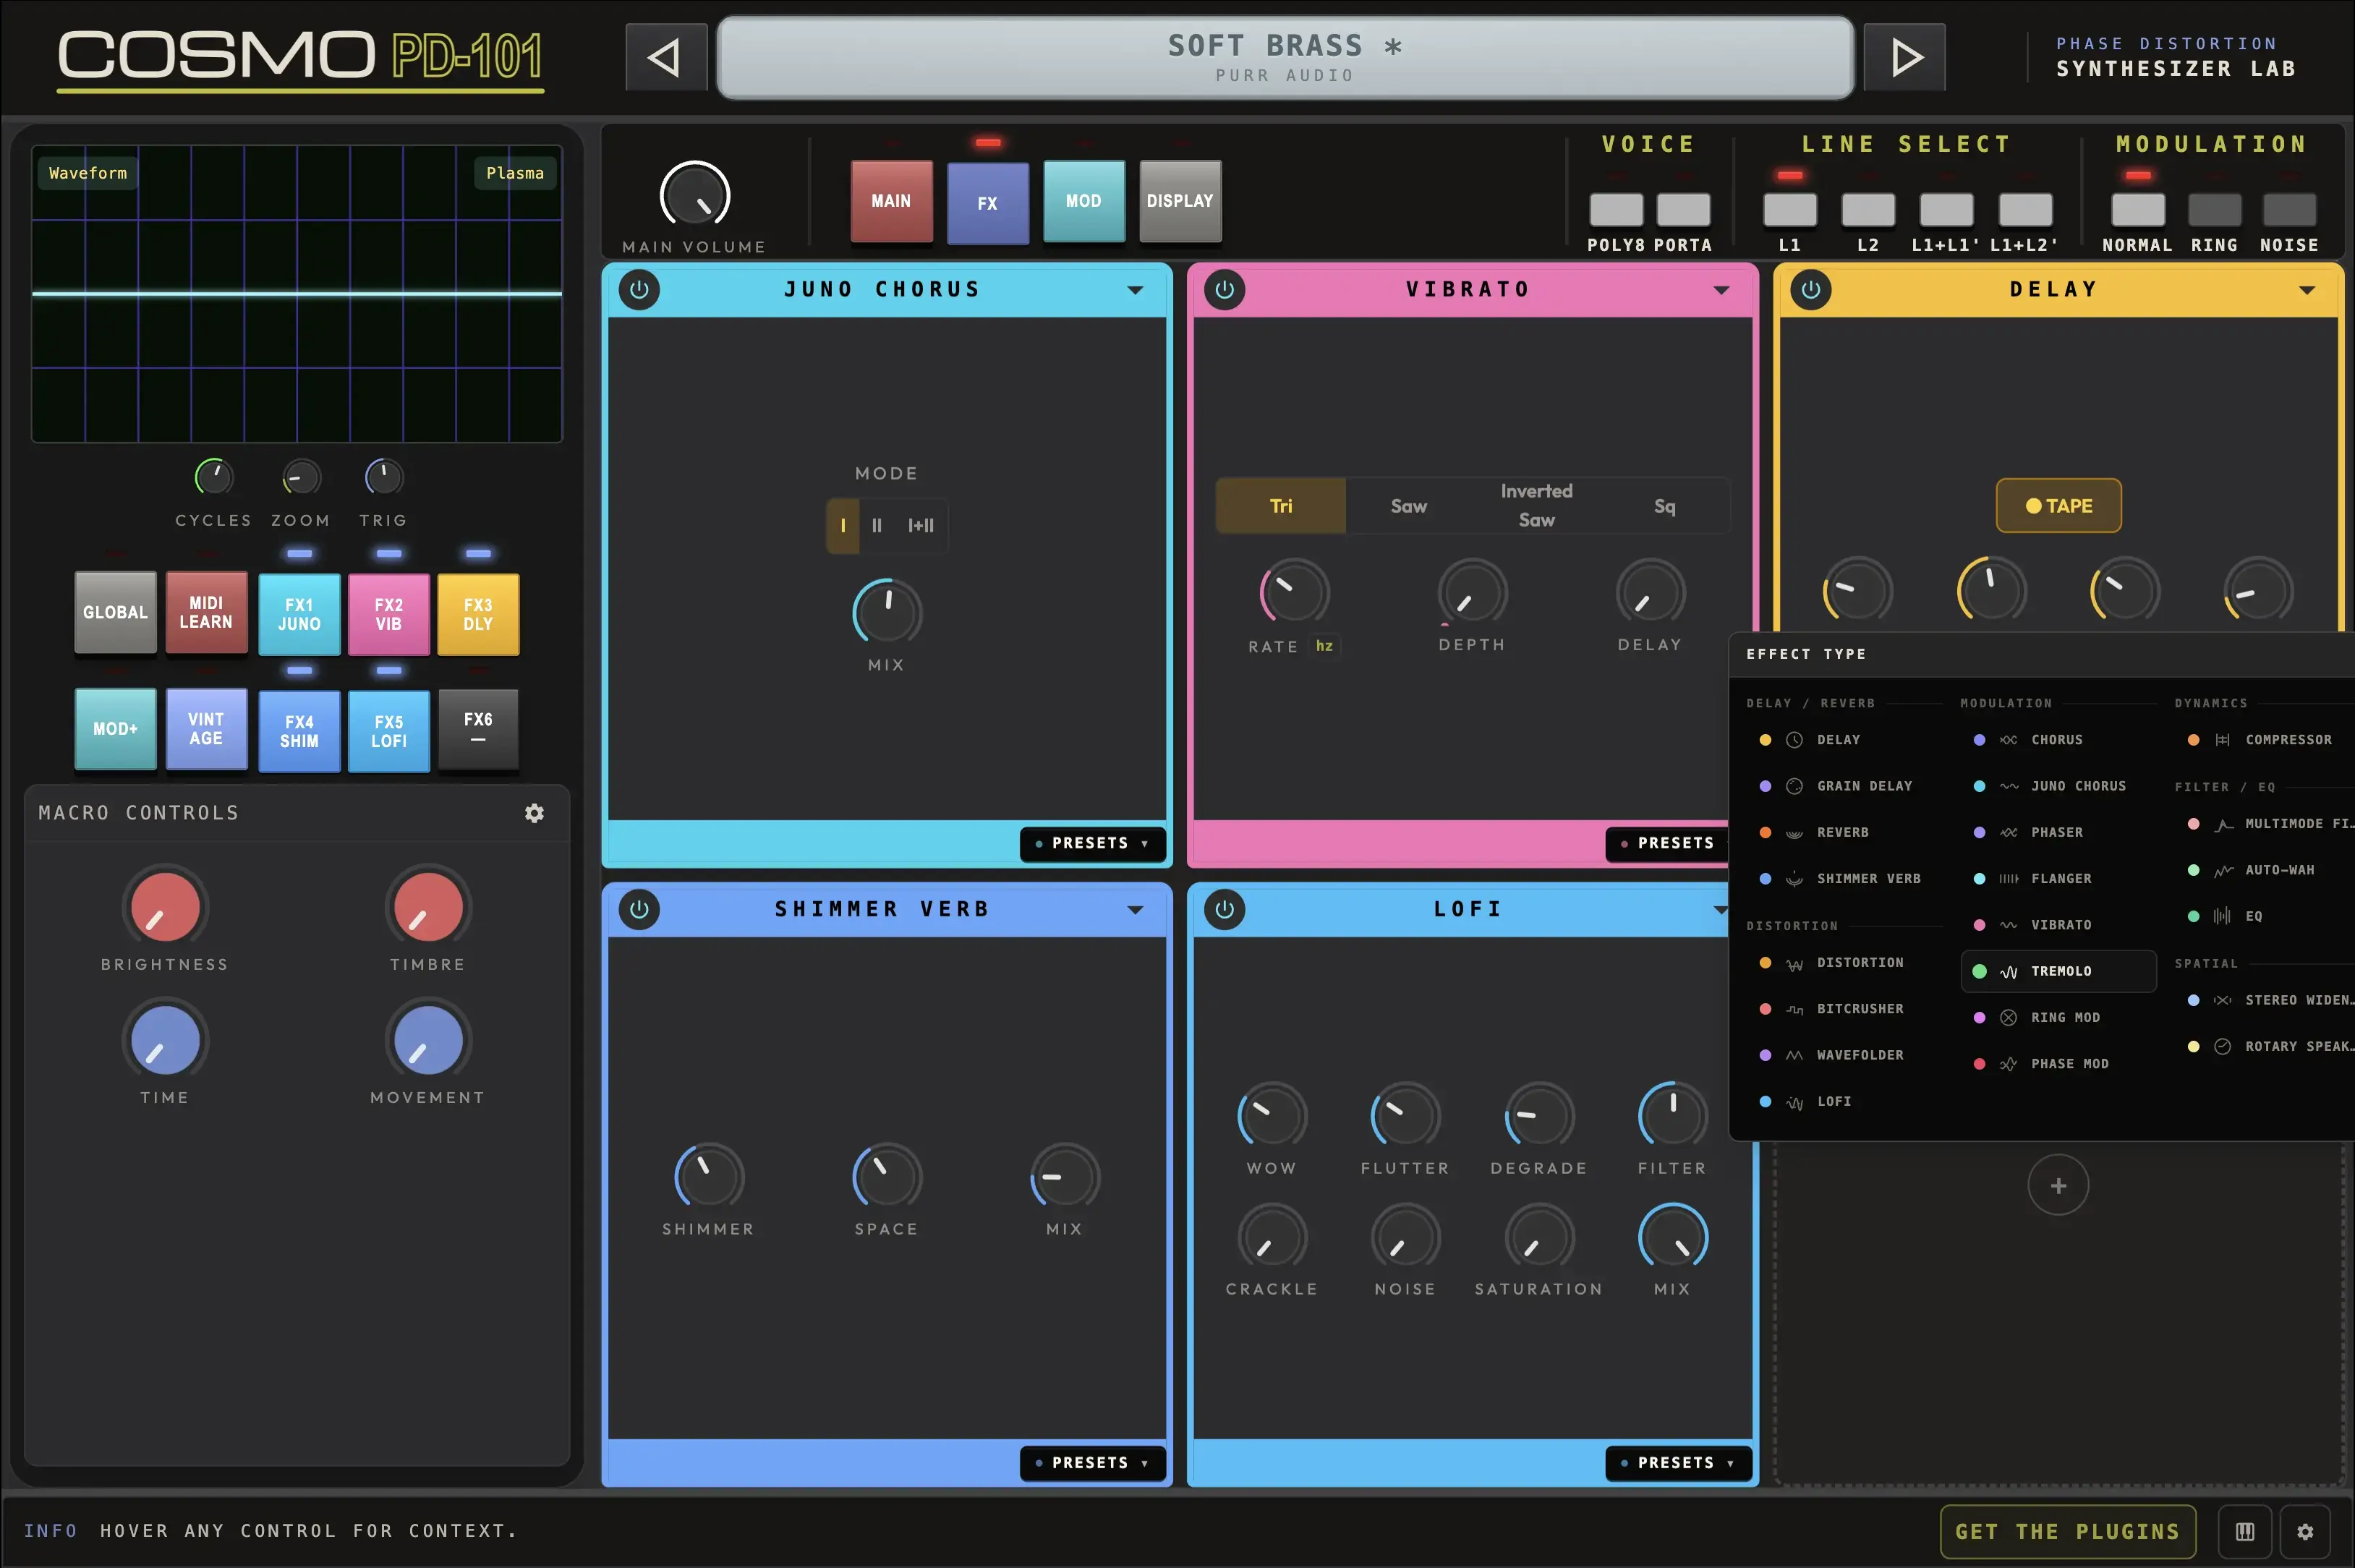Click the VINTAGE button
This screenshot has width=2355, height=1568.
click(206, 728)
